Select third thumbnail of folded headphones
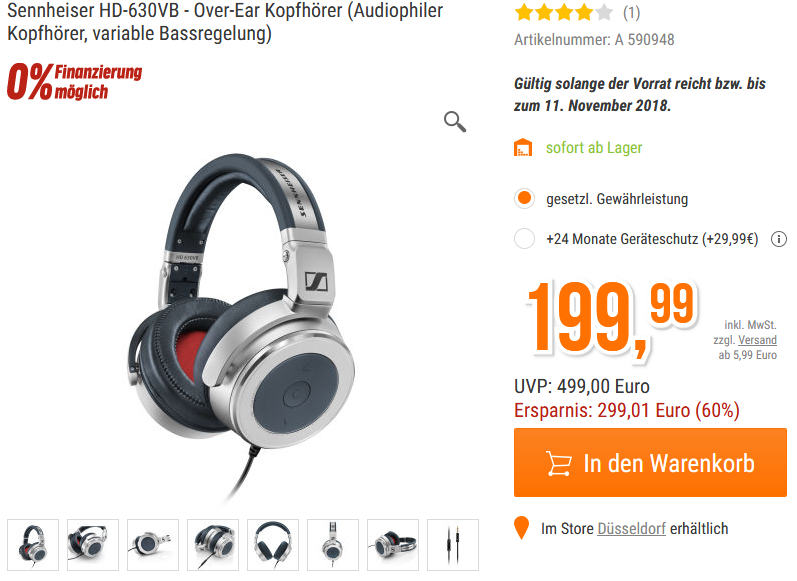 click(153, 545)
